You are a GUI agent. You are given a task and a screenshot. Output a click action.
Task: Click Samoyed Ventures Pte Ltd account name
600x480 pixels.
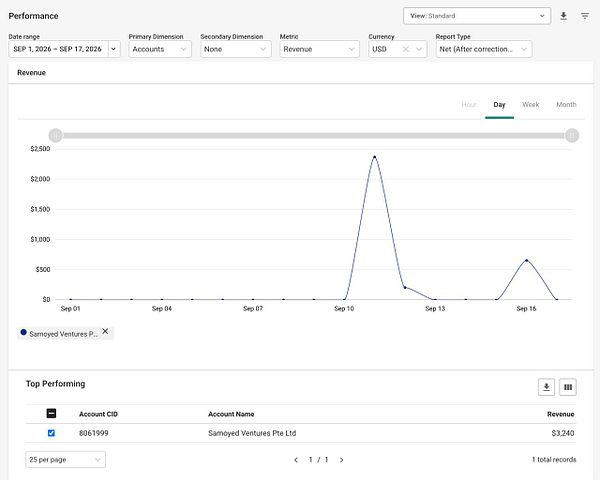(252, 433)
